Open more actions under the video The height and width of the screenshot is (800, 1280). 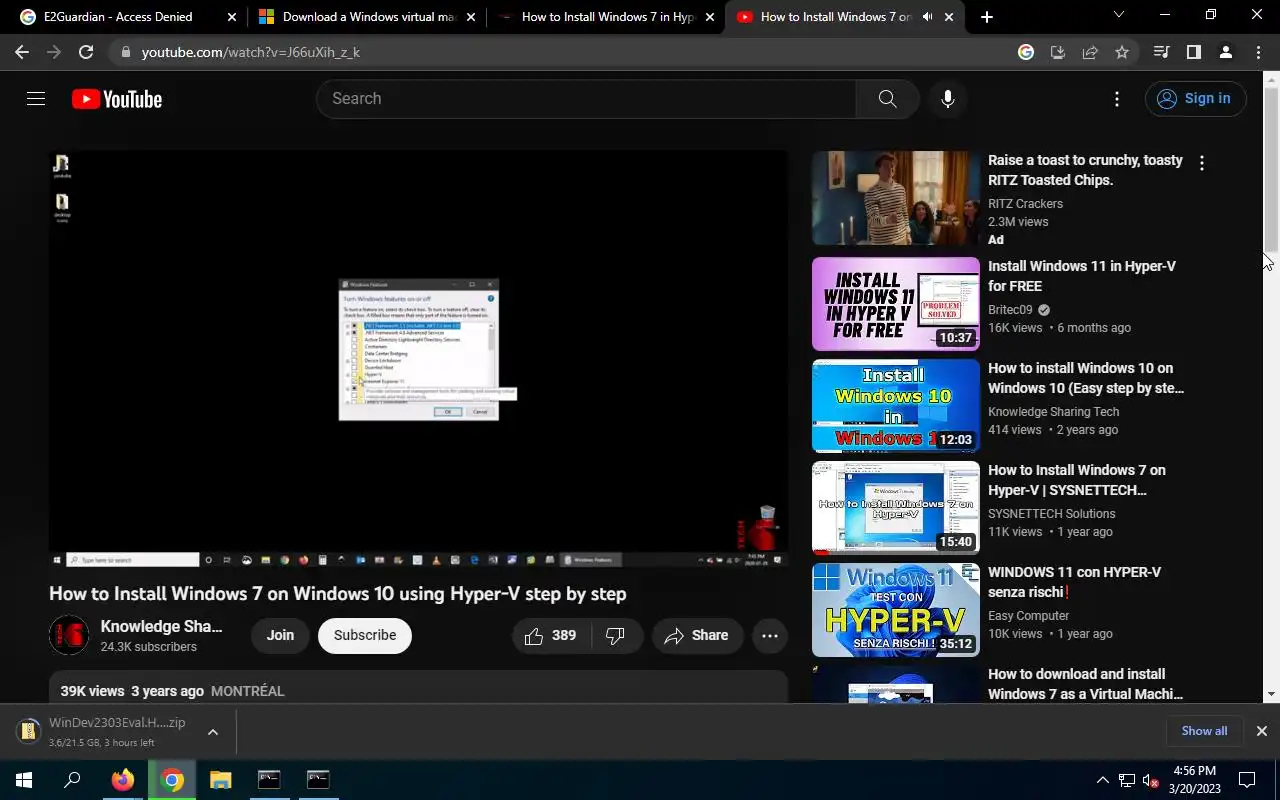click(x=770, y=635)
